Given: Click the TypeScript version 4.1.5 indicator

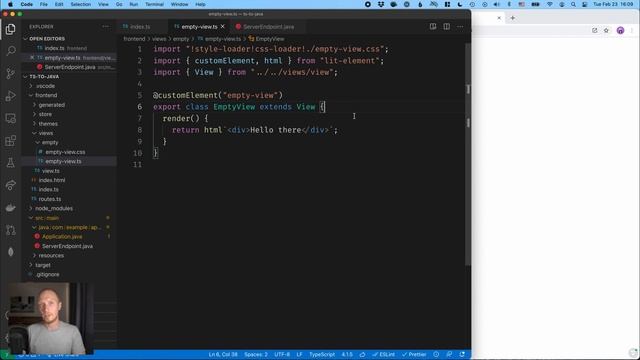Looking at the screenshot, I should 347,354.
